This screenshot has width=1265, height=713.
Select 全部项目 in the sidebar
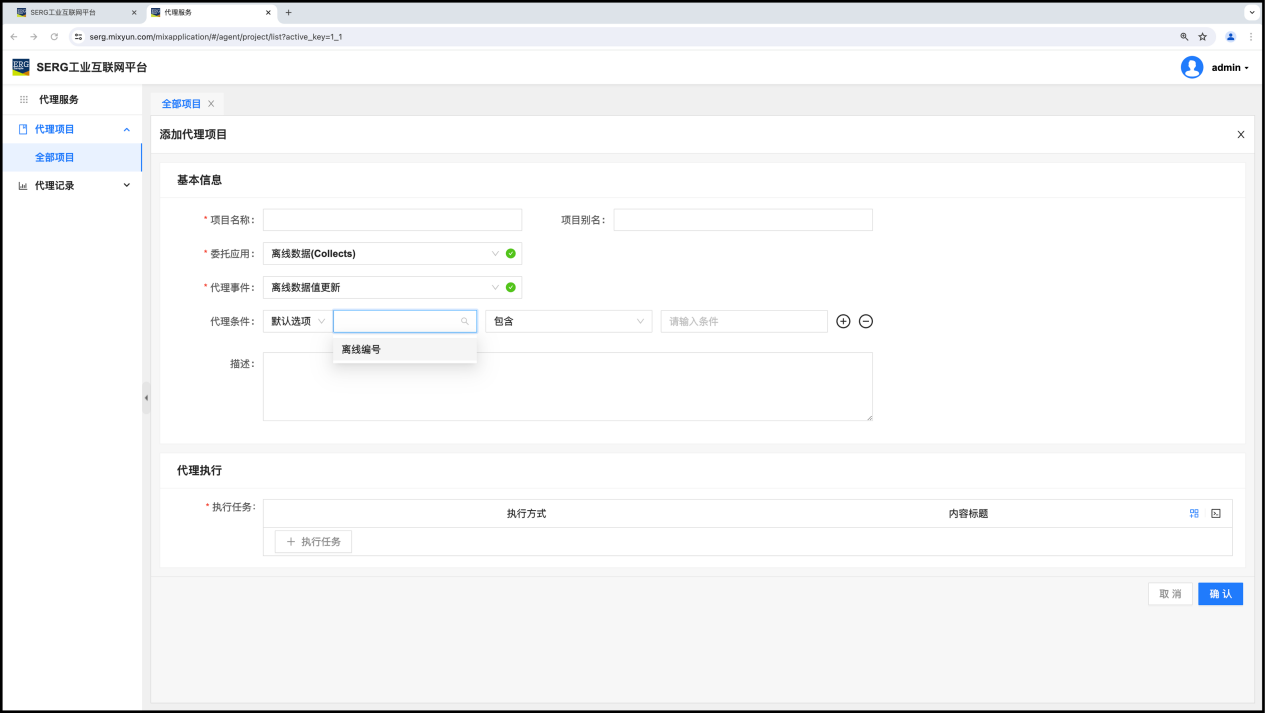click(x=55, y=157)
